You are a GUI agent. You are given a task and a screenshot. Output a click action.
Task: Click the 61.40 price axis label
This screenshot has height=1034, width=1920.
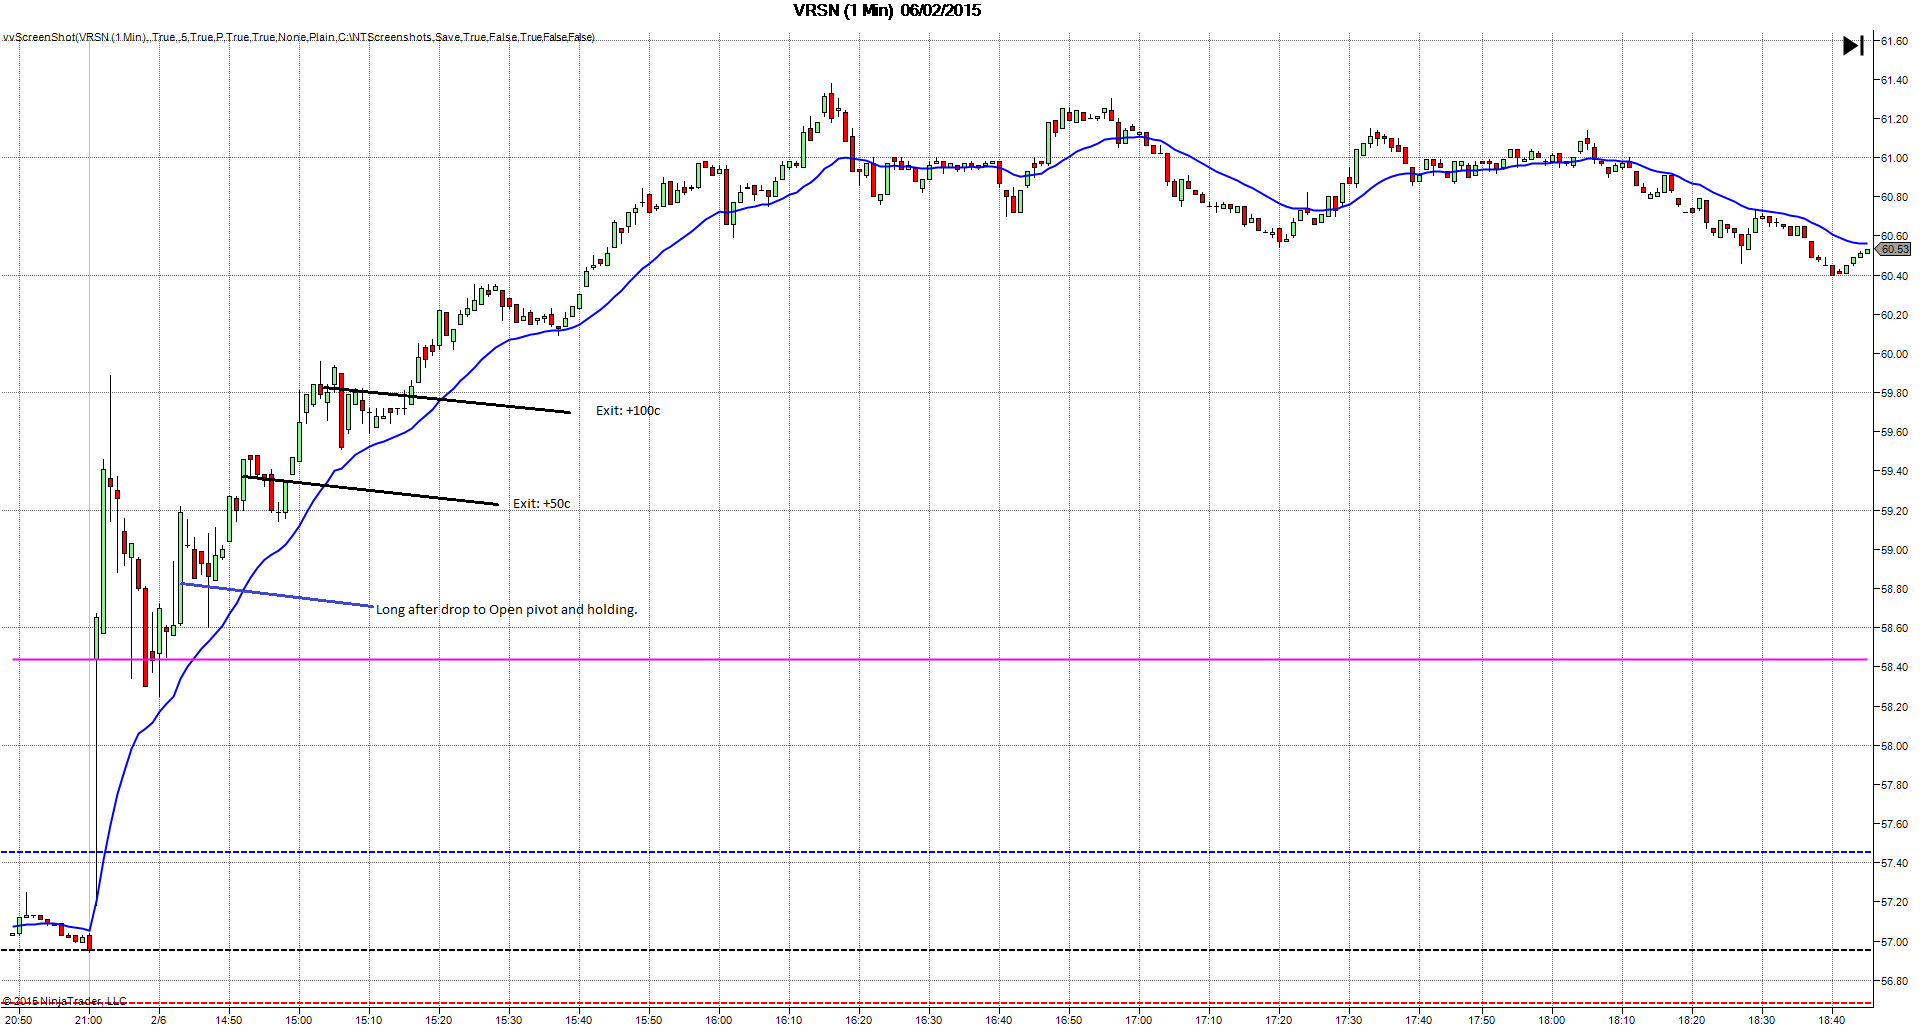pyautogui.click(x=1894, y=80)
